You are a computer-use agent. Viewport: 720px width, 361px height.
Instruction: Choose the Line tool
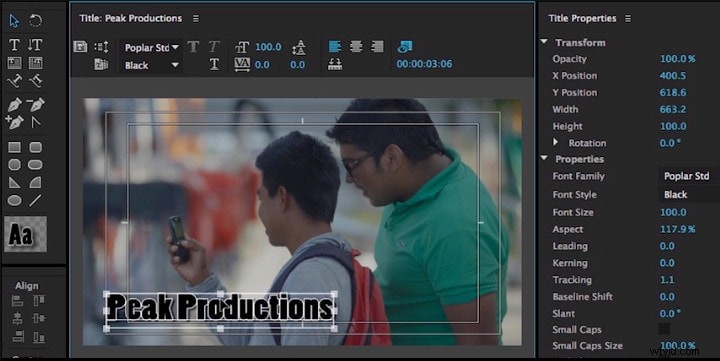tap(35, 200)
